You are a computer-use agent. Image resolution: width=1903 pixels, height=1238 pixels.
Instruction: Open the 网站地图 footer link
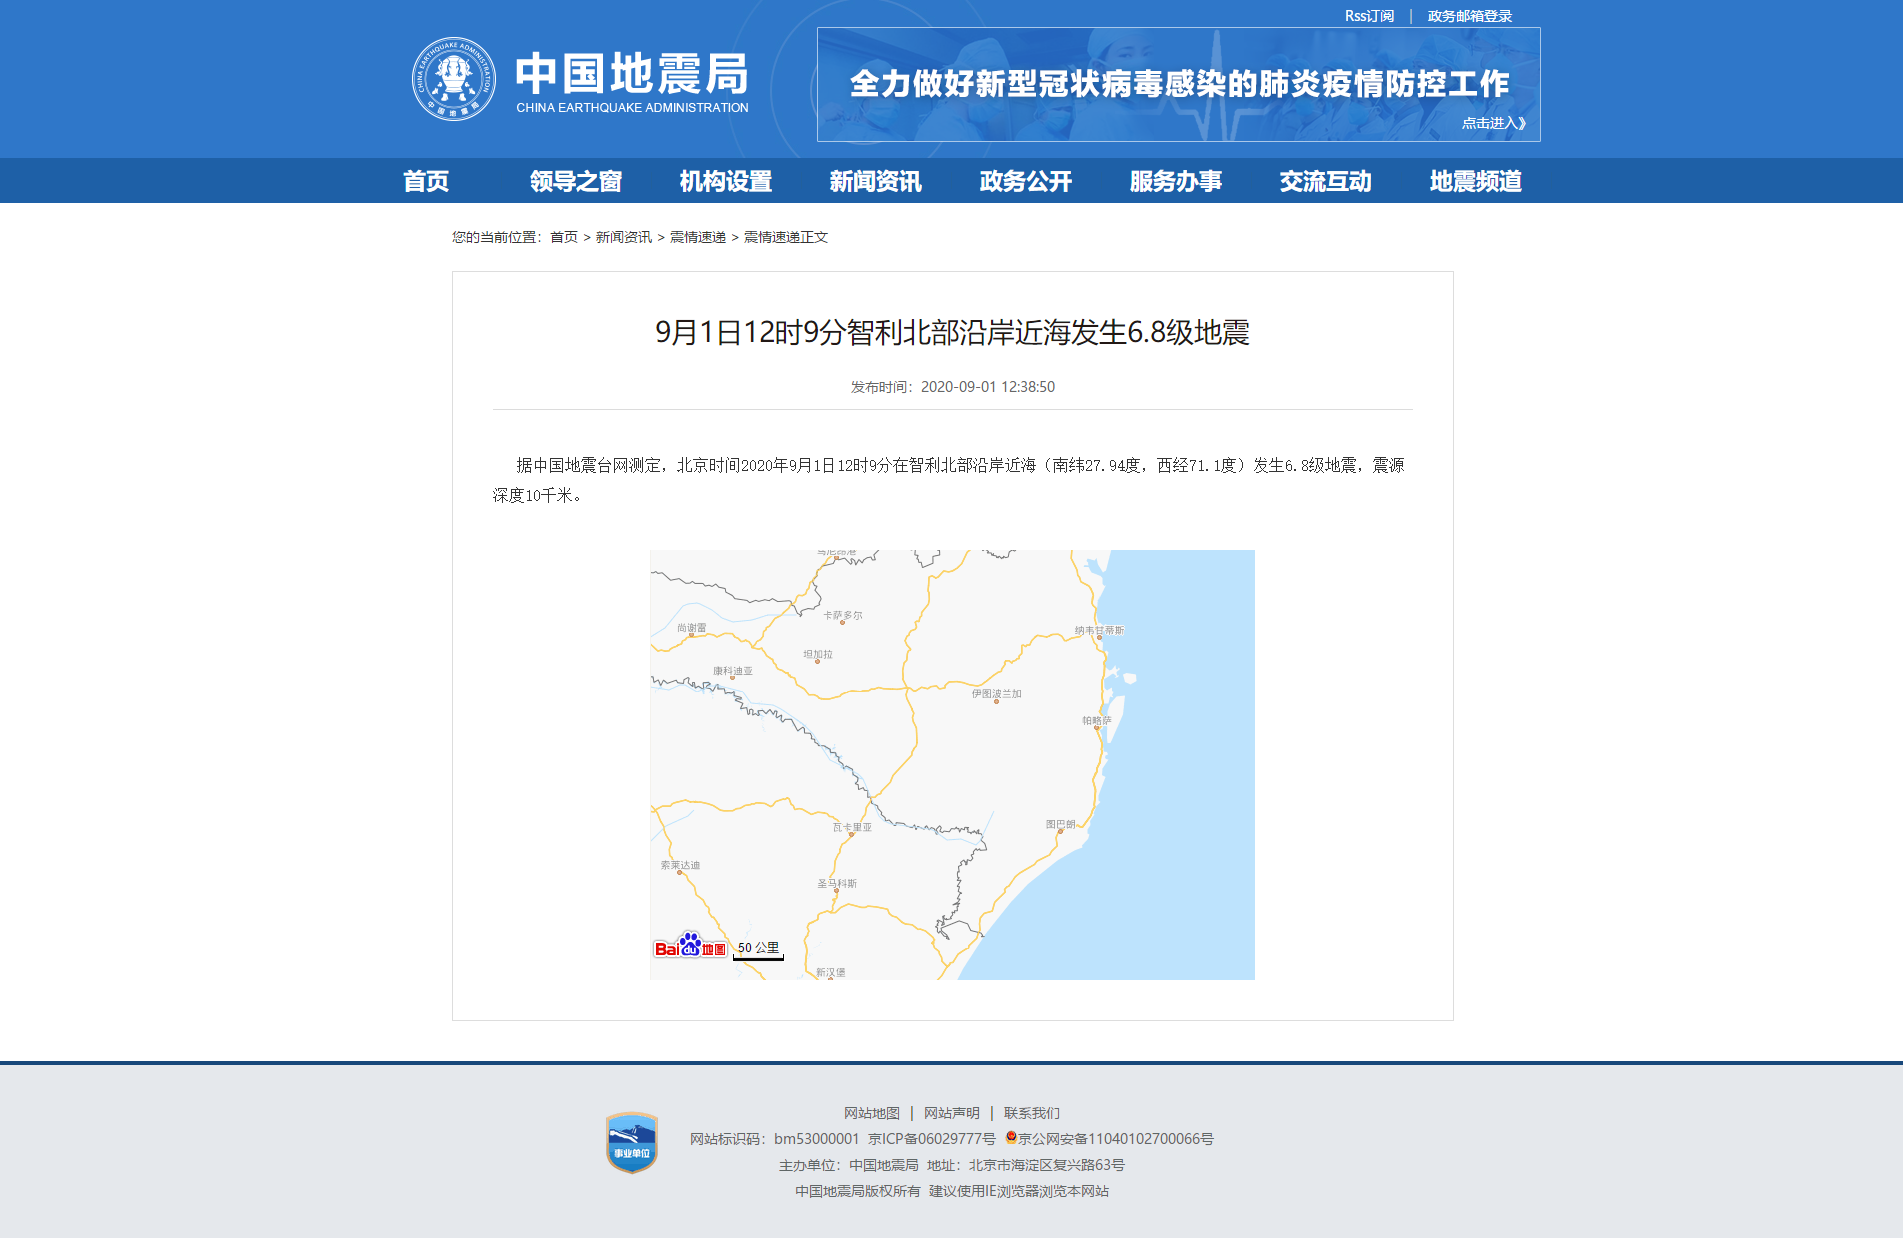pyautogui.click(x=871, y=1112)
